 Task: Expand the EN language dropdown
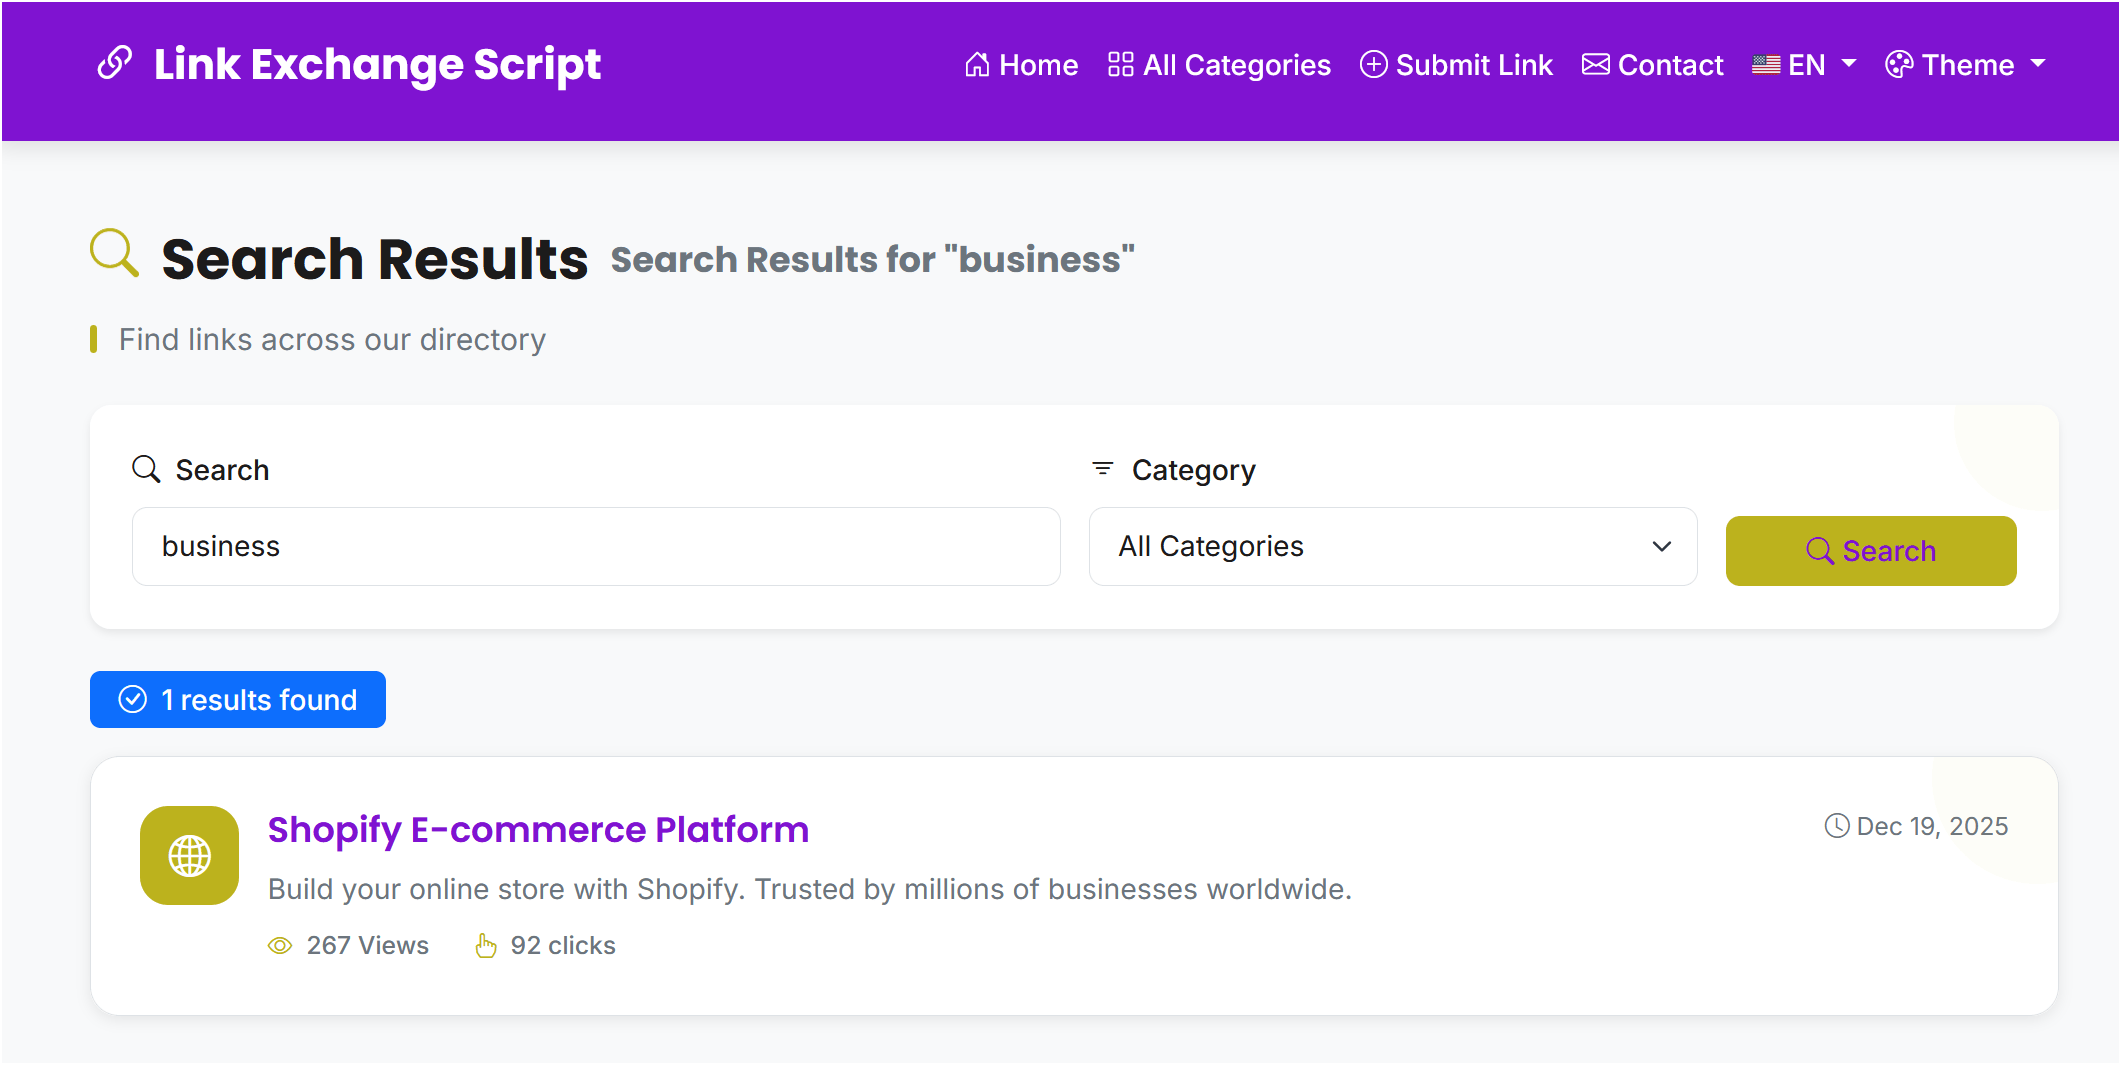point(1804,65)
